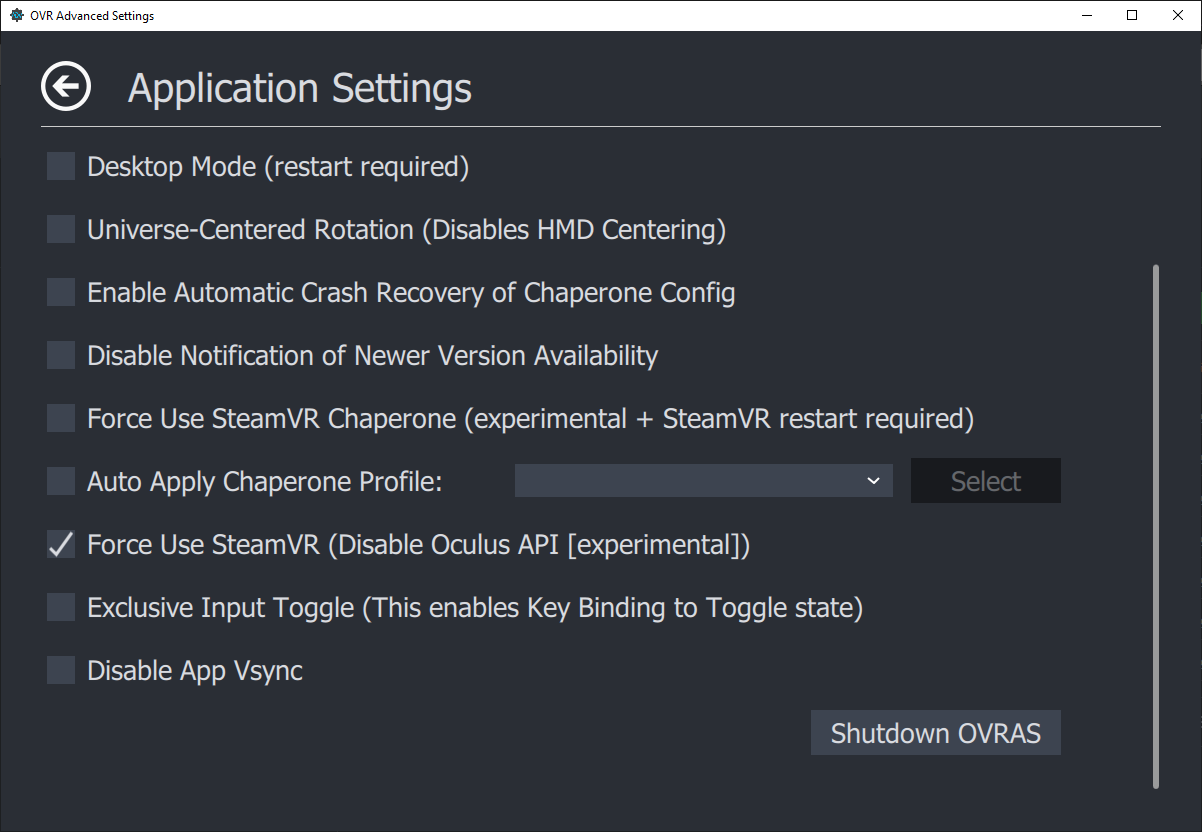The image size is (1202, 832).
Task: Click the Application Settings page heading
Action: 300,88
